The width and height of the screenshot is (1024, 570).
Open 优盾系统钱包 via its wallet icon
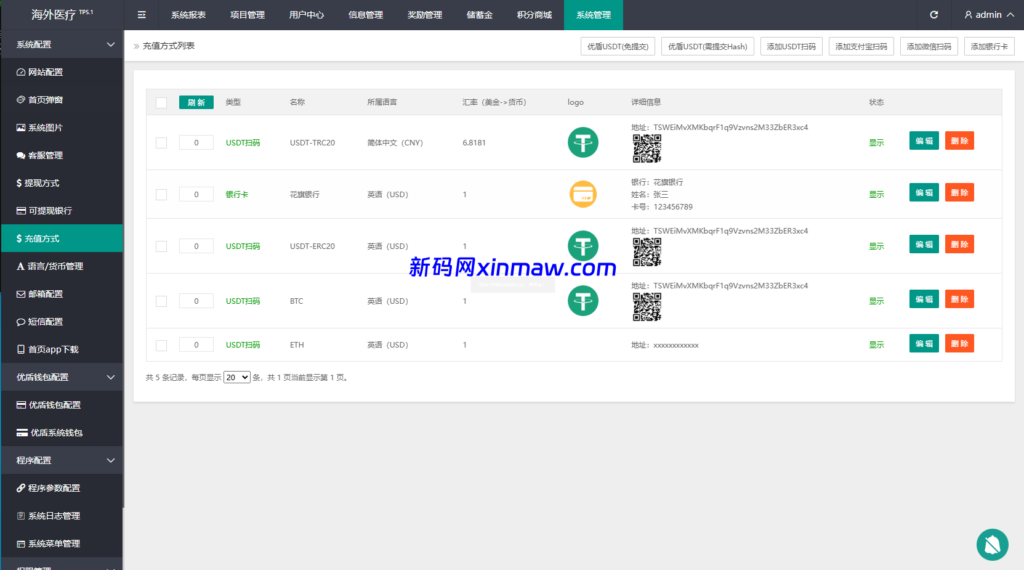pos(22,433)
